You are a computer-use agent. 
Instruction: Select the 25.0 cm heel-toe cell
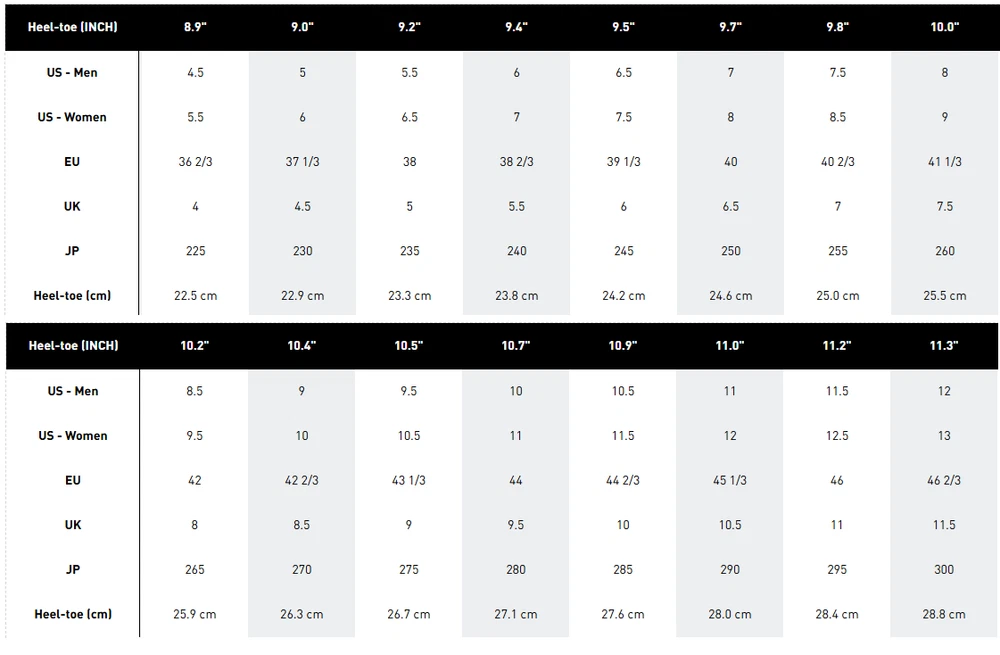pyautogui.click(x=837, y=296)
